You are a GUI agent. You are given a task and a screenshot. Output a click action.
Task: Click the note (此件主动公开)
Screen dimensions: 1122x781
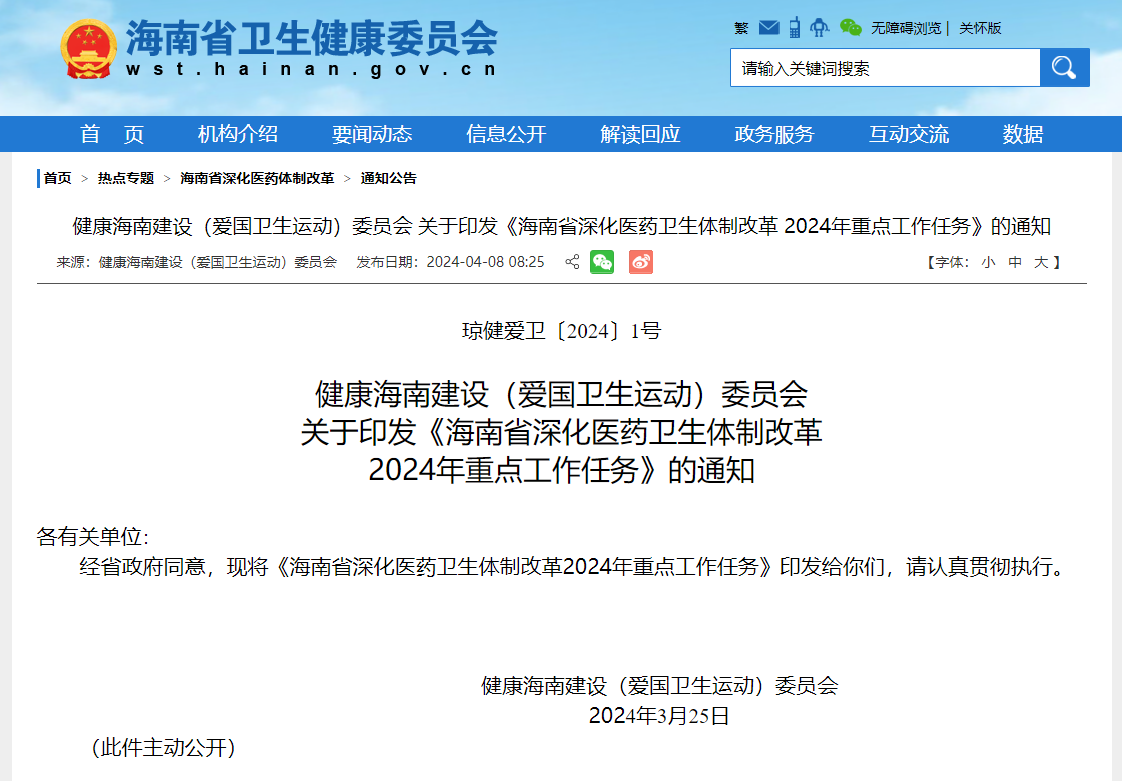click(163, 747)
